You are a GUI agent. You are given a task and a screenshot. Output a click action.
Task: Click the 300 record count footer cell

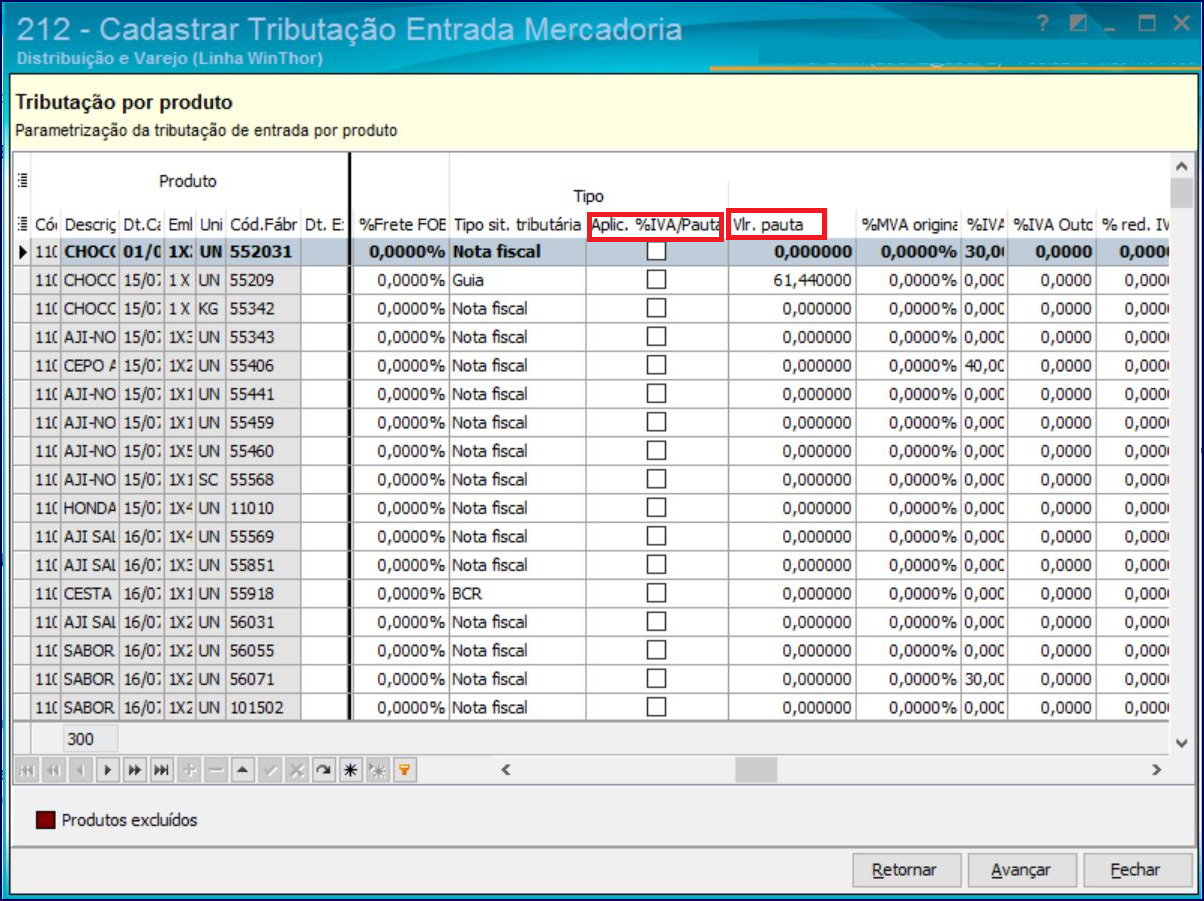pos(89,739)
